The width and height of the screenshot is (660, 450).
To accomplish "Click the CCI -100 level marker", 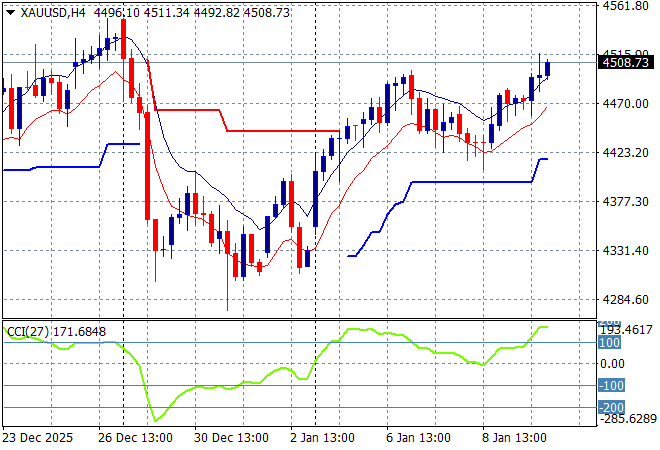I will (610, 386).
